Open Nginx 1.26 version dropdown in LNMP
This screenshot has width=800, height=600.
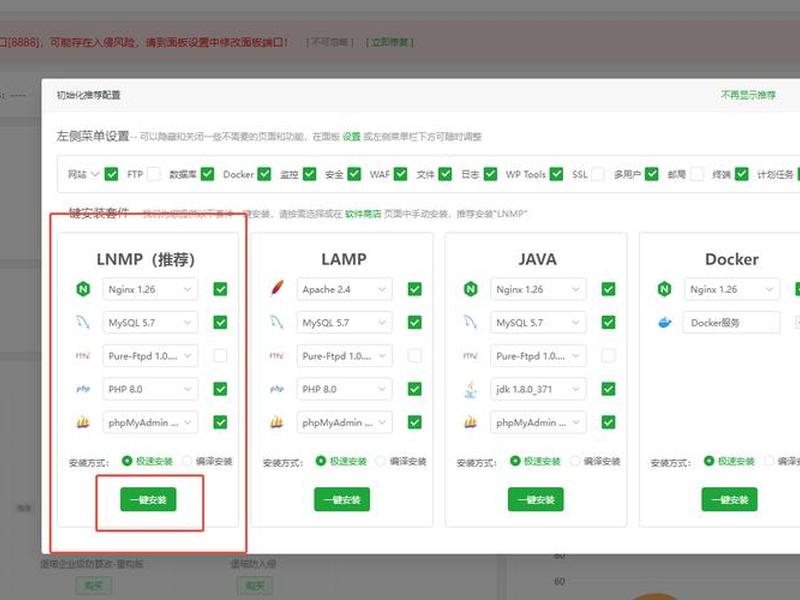coord(150,289)
